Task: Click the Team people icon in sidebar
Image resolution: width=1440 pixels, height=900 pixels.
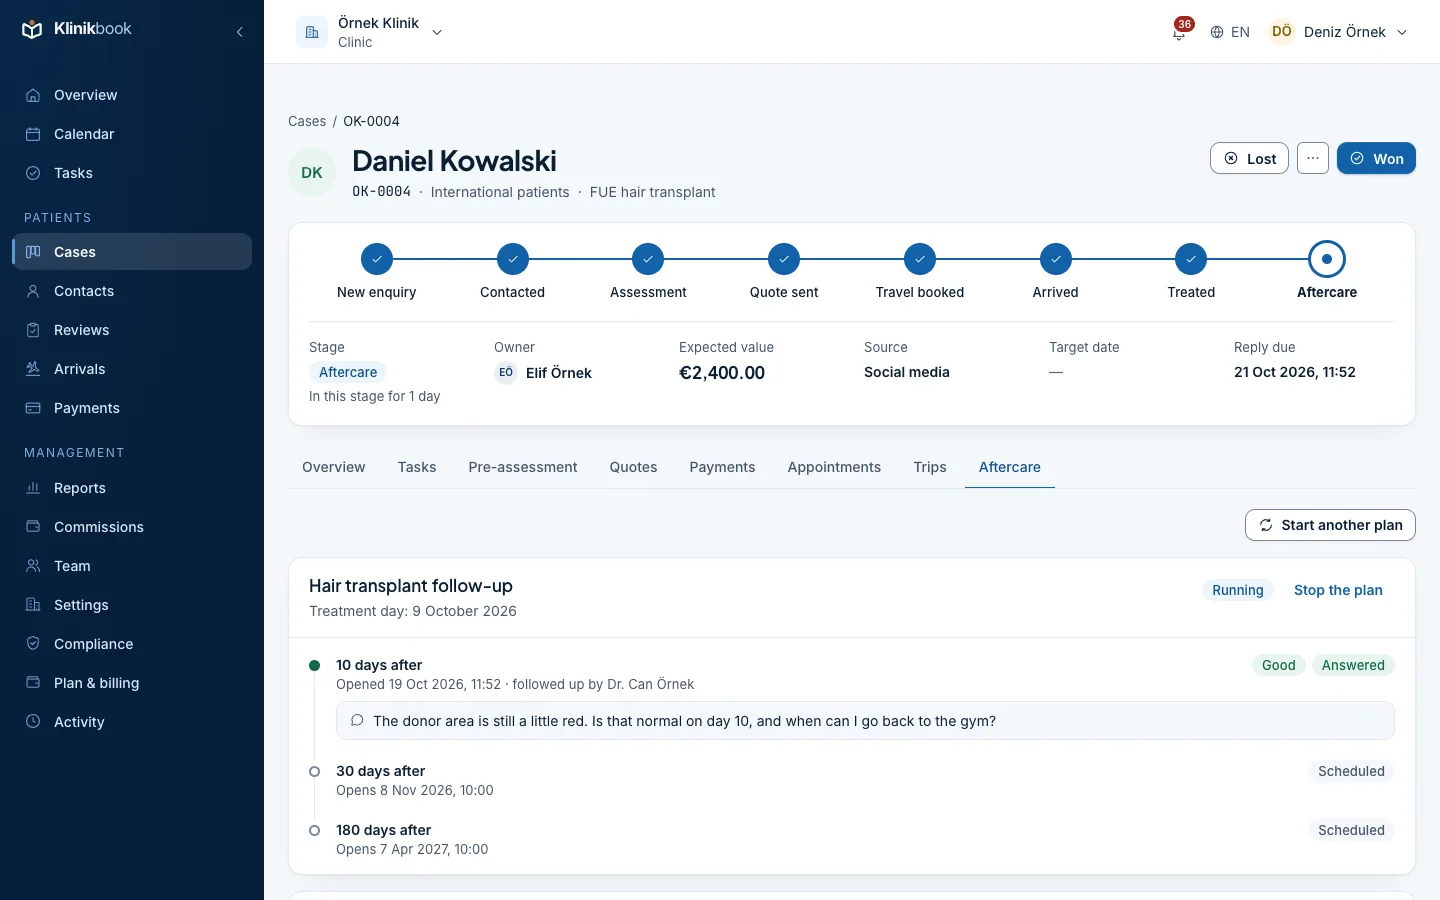Action: [33, 566]
